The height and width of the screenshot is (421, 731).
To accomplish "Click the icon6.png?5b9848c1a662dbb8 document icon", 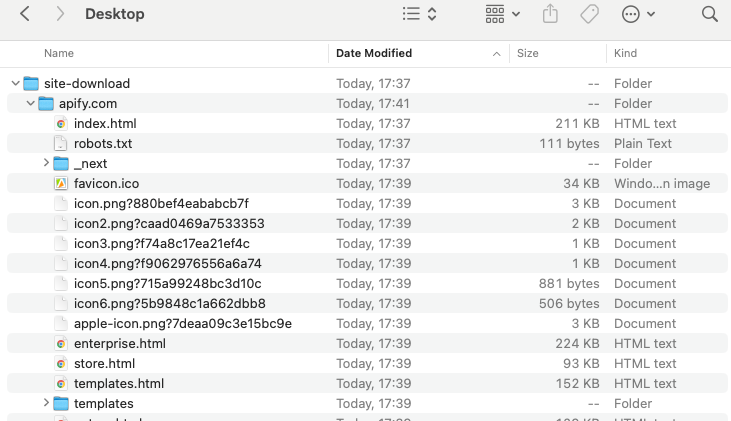I will [x=61, y=304].
